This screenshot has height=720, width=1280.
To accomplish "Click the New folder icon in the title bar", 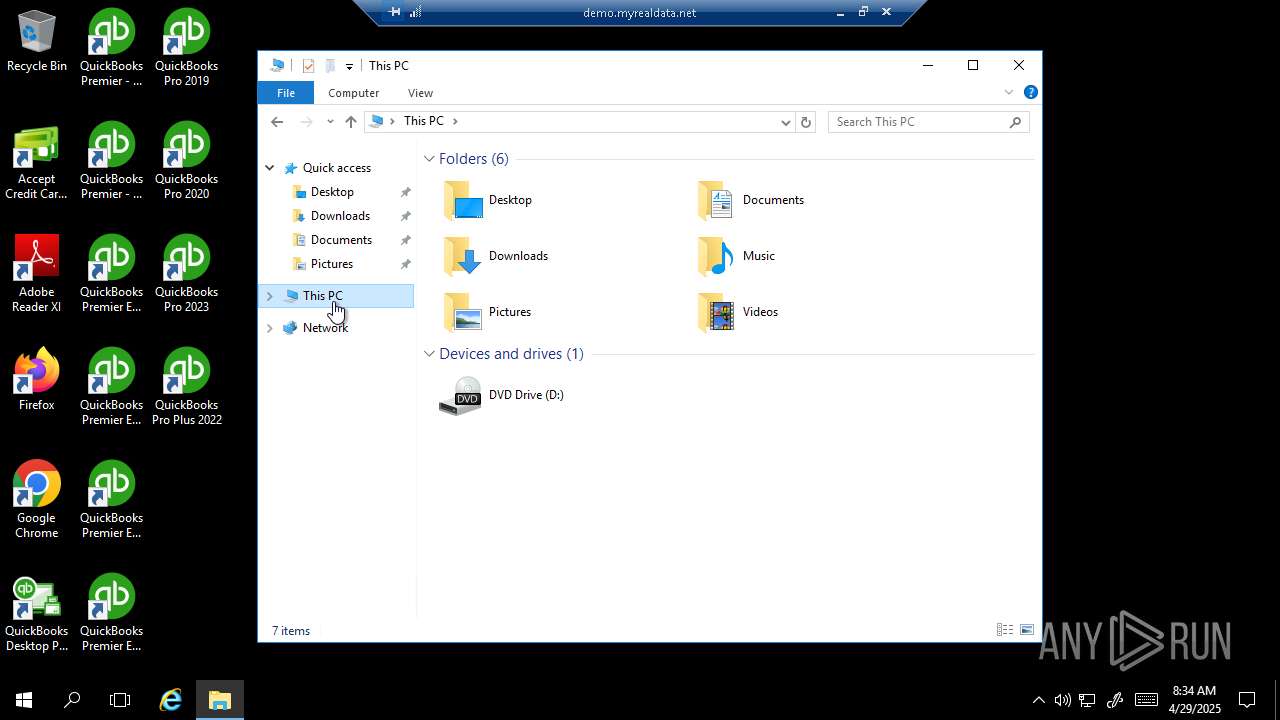I will pos(330,66).
